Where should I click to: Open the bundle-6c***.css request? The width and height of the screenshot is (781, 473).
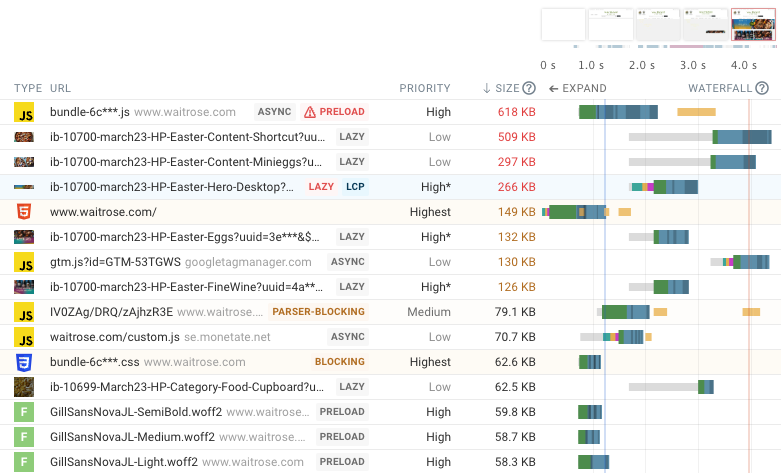95,362
